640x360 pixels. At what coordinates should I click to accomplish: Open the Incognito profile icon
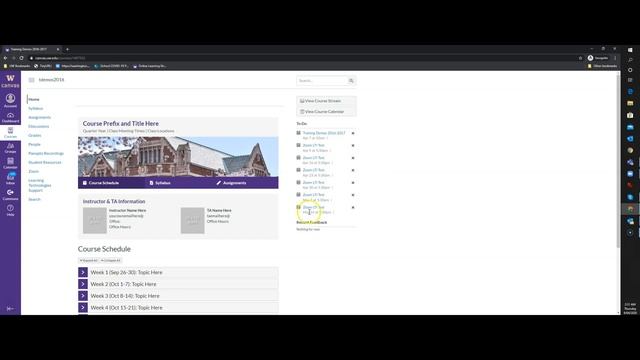(598, 58)
